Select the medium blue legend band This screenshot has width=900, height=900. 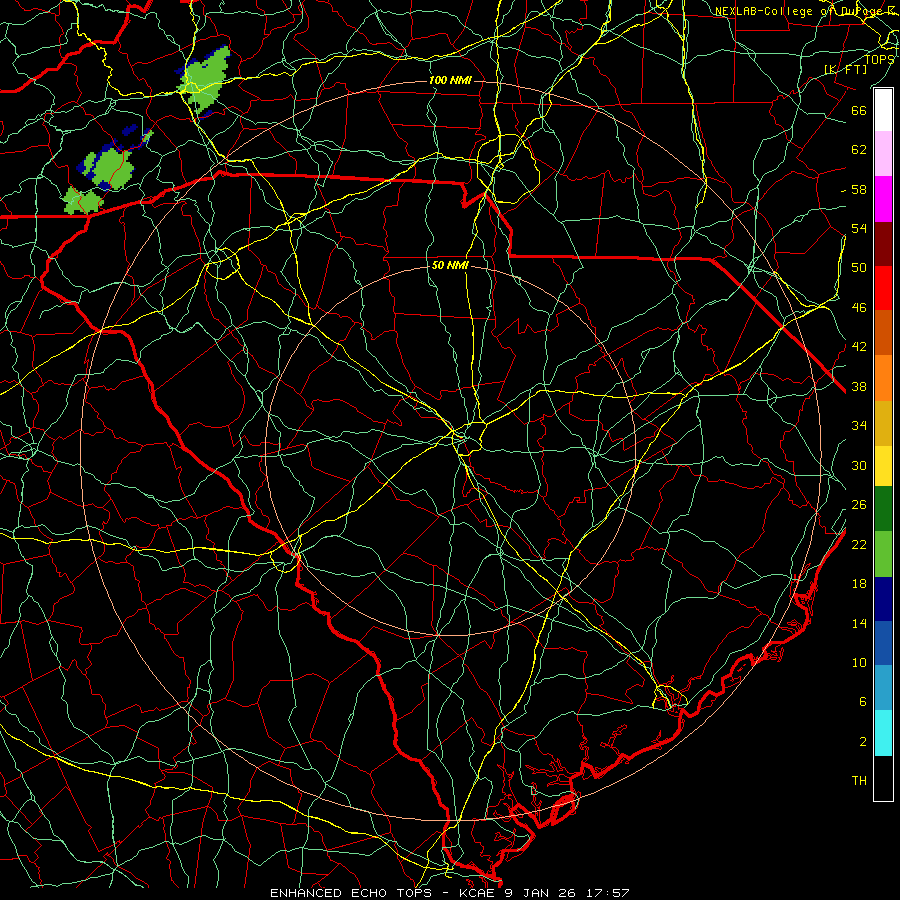coord(883,643)
